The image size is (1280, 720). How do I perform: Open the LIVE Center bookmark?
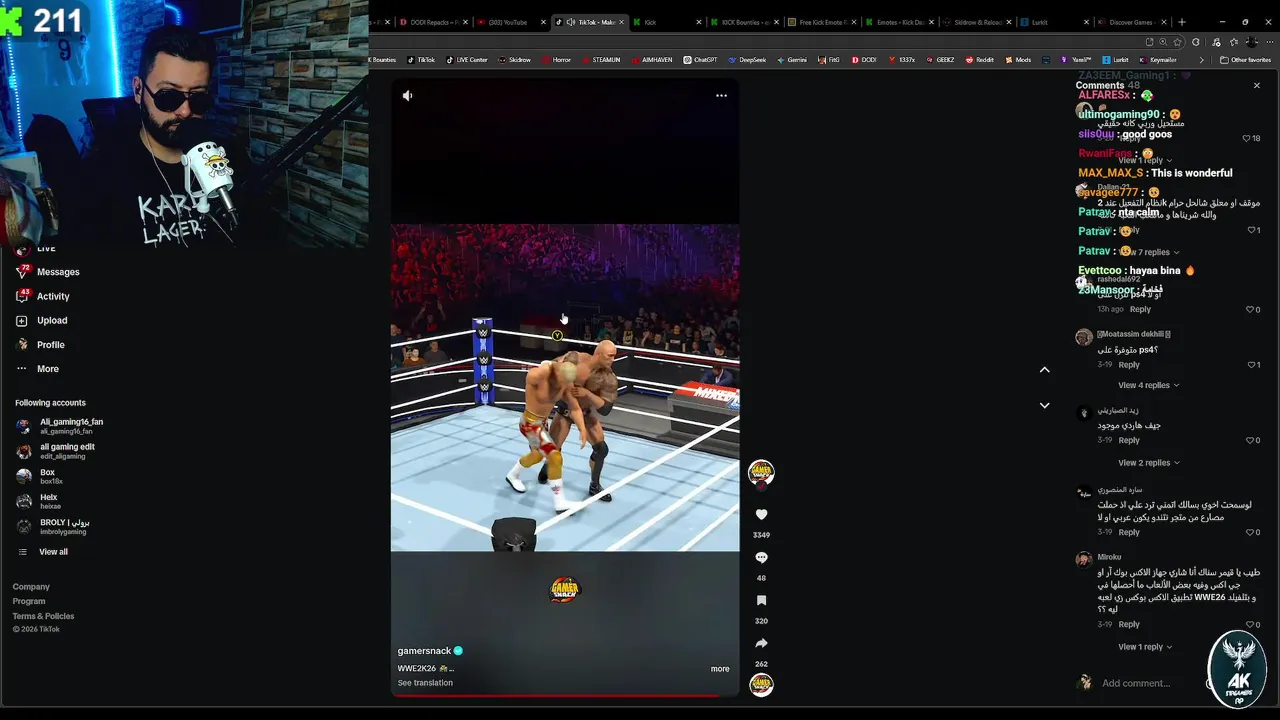click(x=467, y=60)
